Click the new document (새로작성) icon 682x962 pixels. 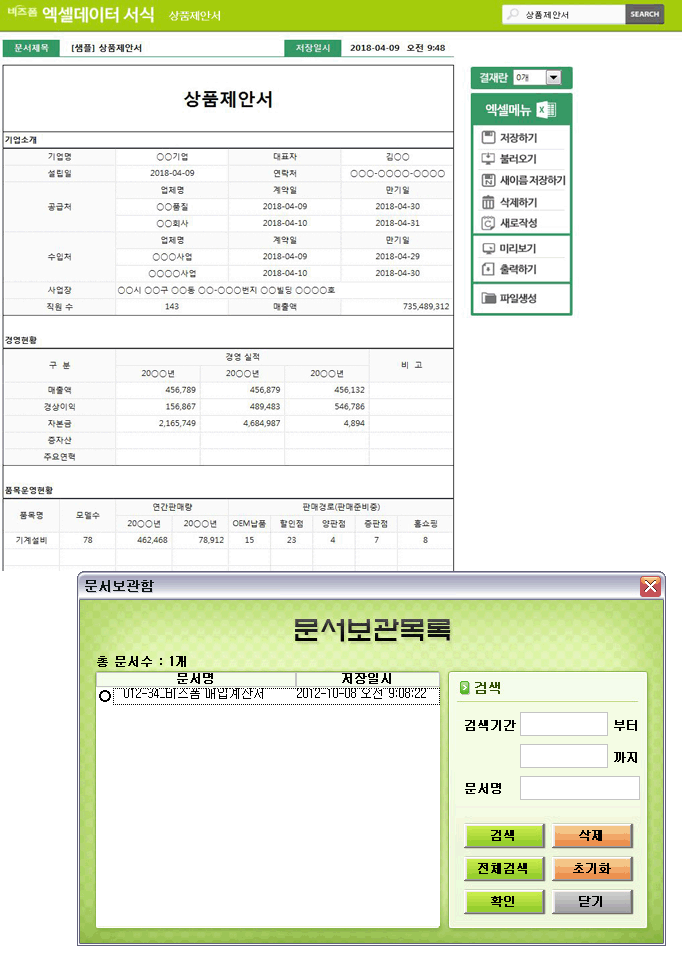pos(488,223)
